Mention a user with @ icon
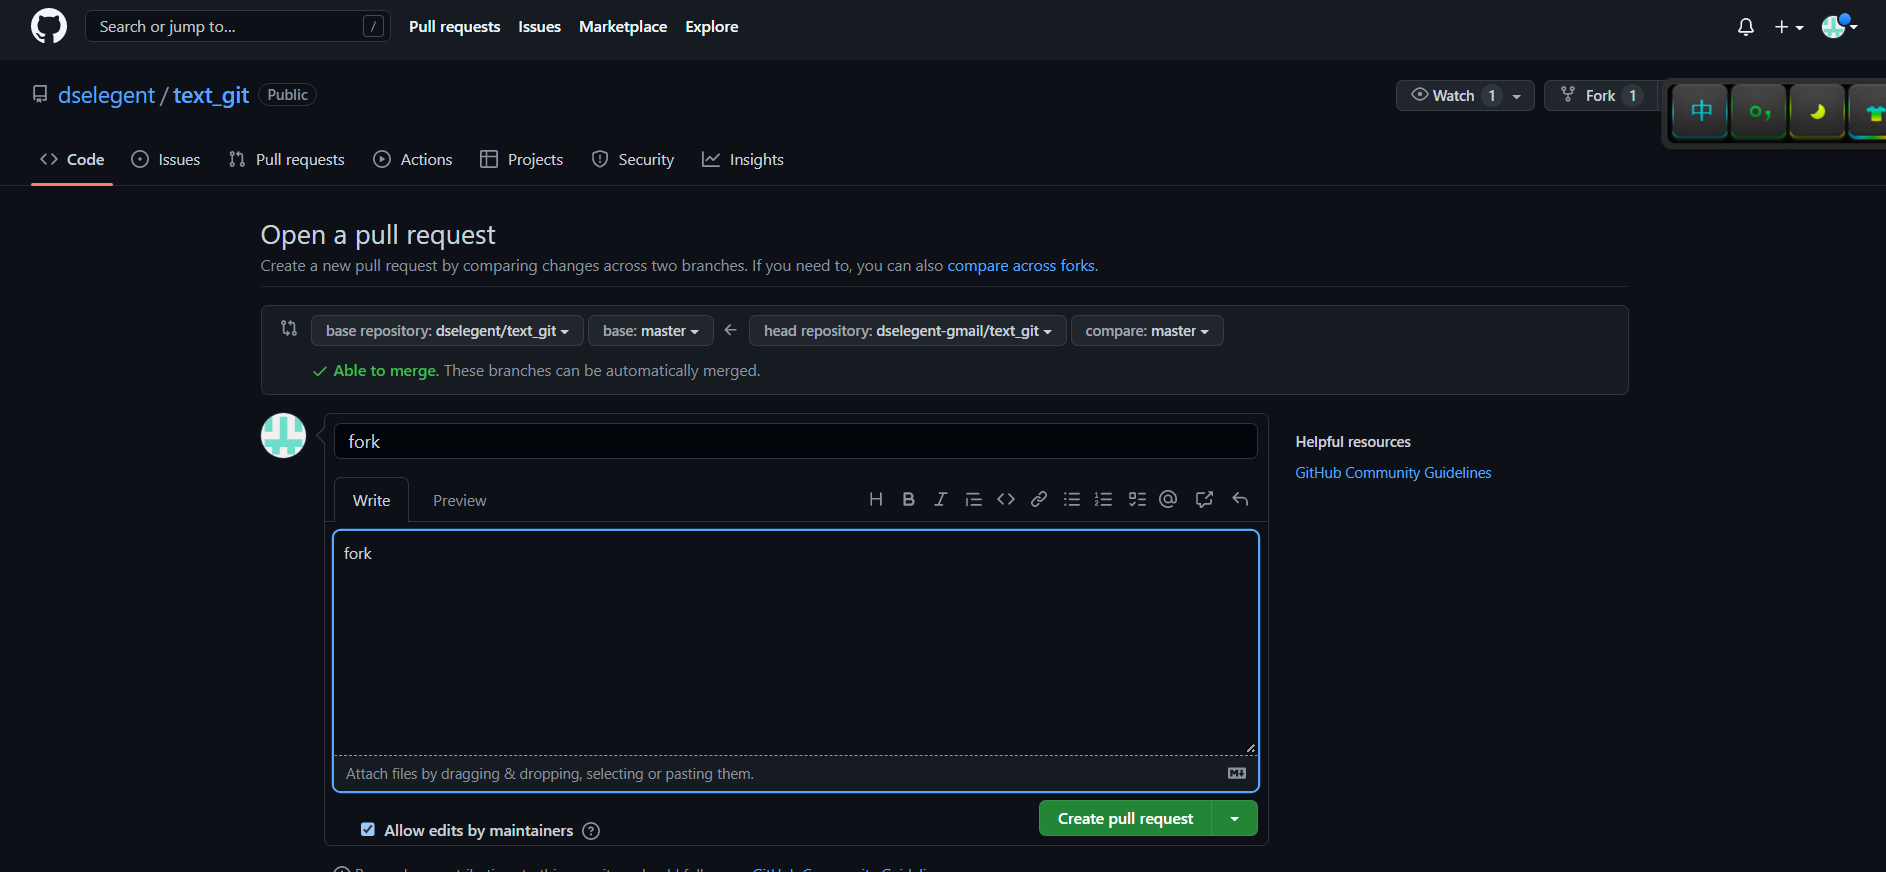Screen dimensions: 1886x872 point(1168,499)
